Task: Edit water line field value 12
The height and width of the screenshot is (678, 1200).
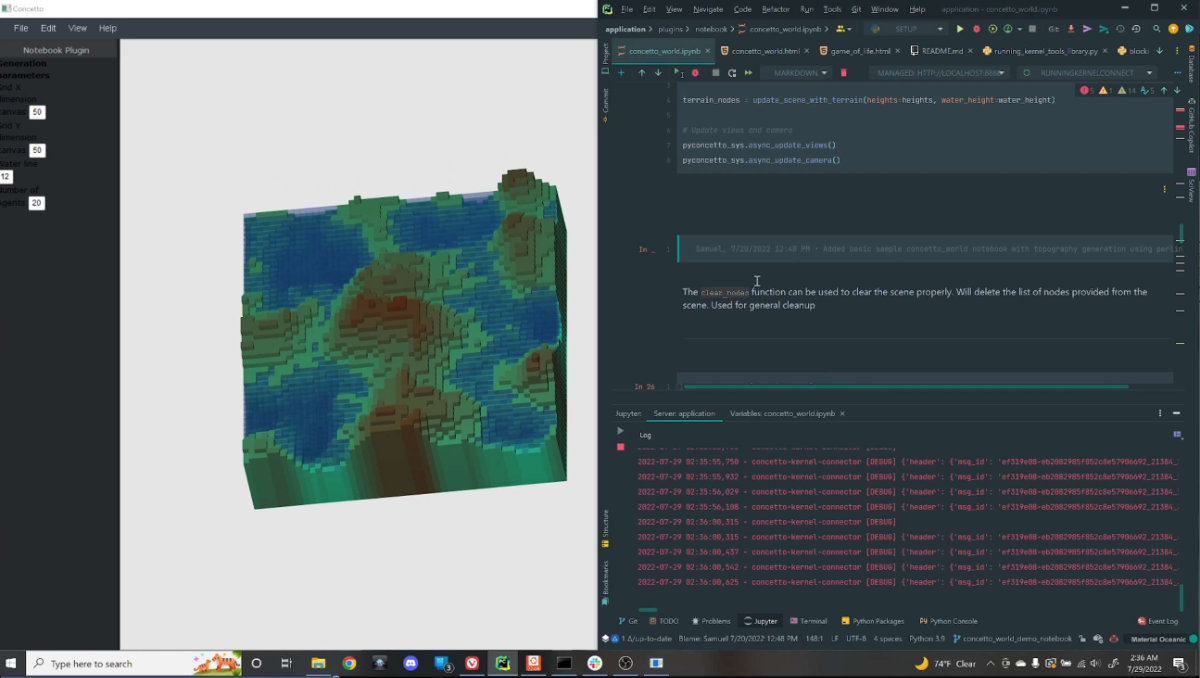Action: point(5,177)
